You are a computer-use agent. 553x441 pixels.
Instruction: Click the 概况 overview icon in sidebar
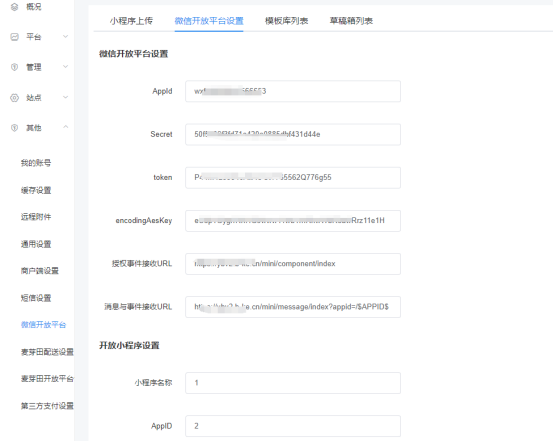tap(14, 7)
